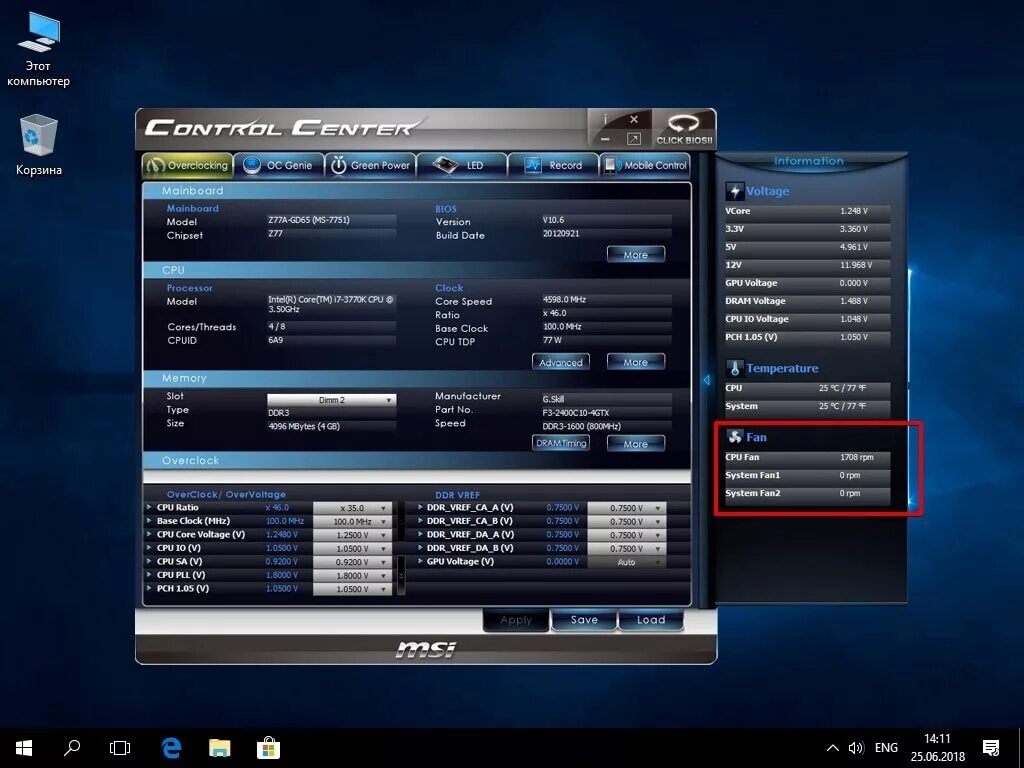The height and width of the screenshot is (768, 1024).
Task: Click More in CPU section
Action: (635, 362)
